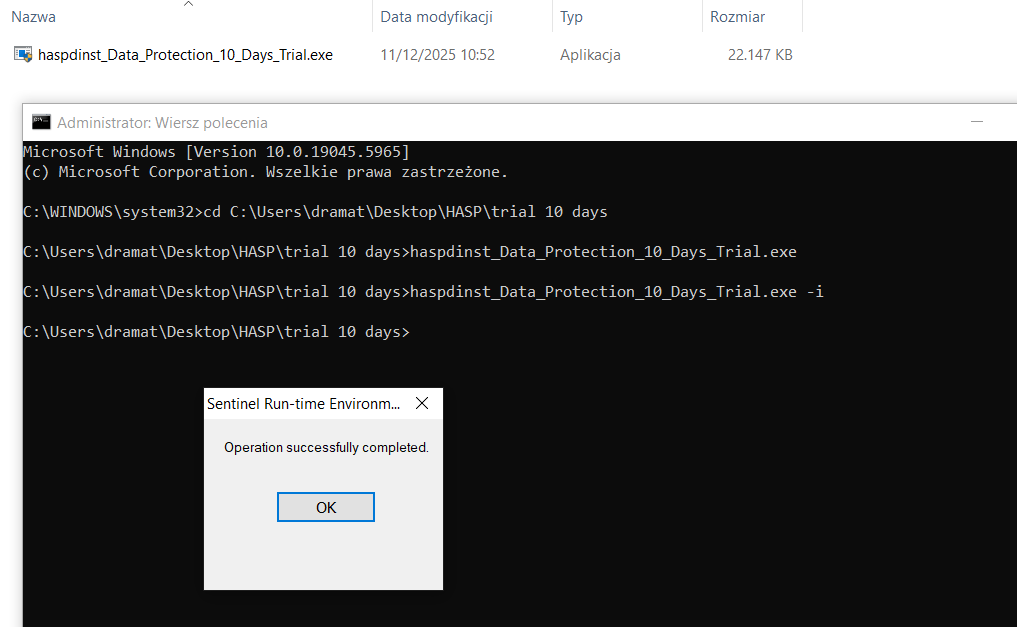Click the console line ending with -i
1017x627 pixels.
[423, 292]
